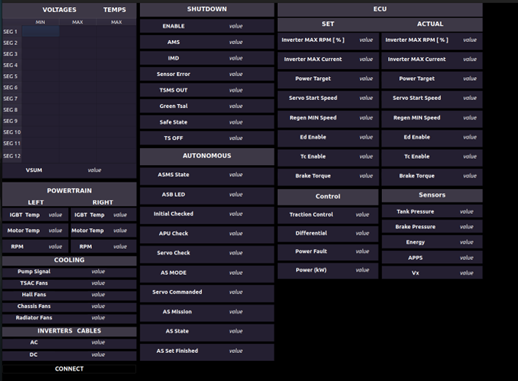The image size is (518, 381).
Task: Click Inverter MAX RPM value under SET
Action: tap(366, 40)
